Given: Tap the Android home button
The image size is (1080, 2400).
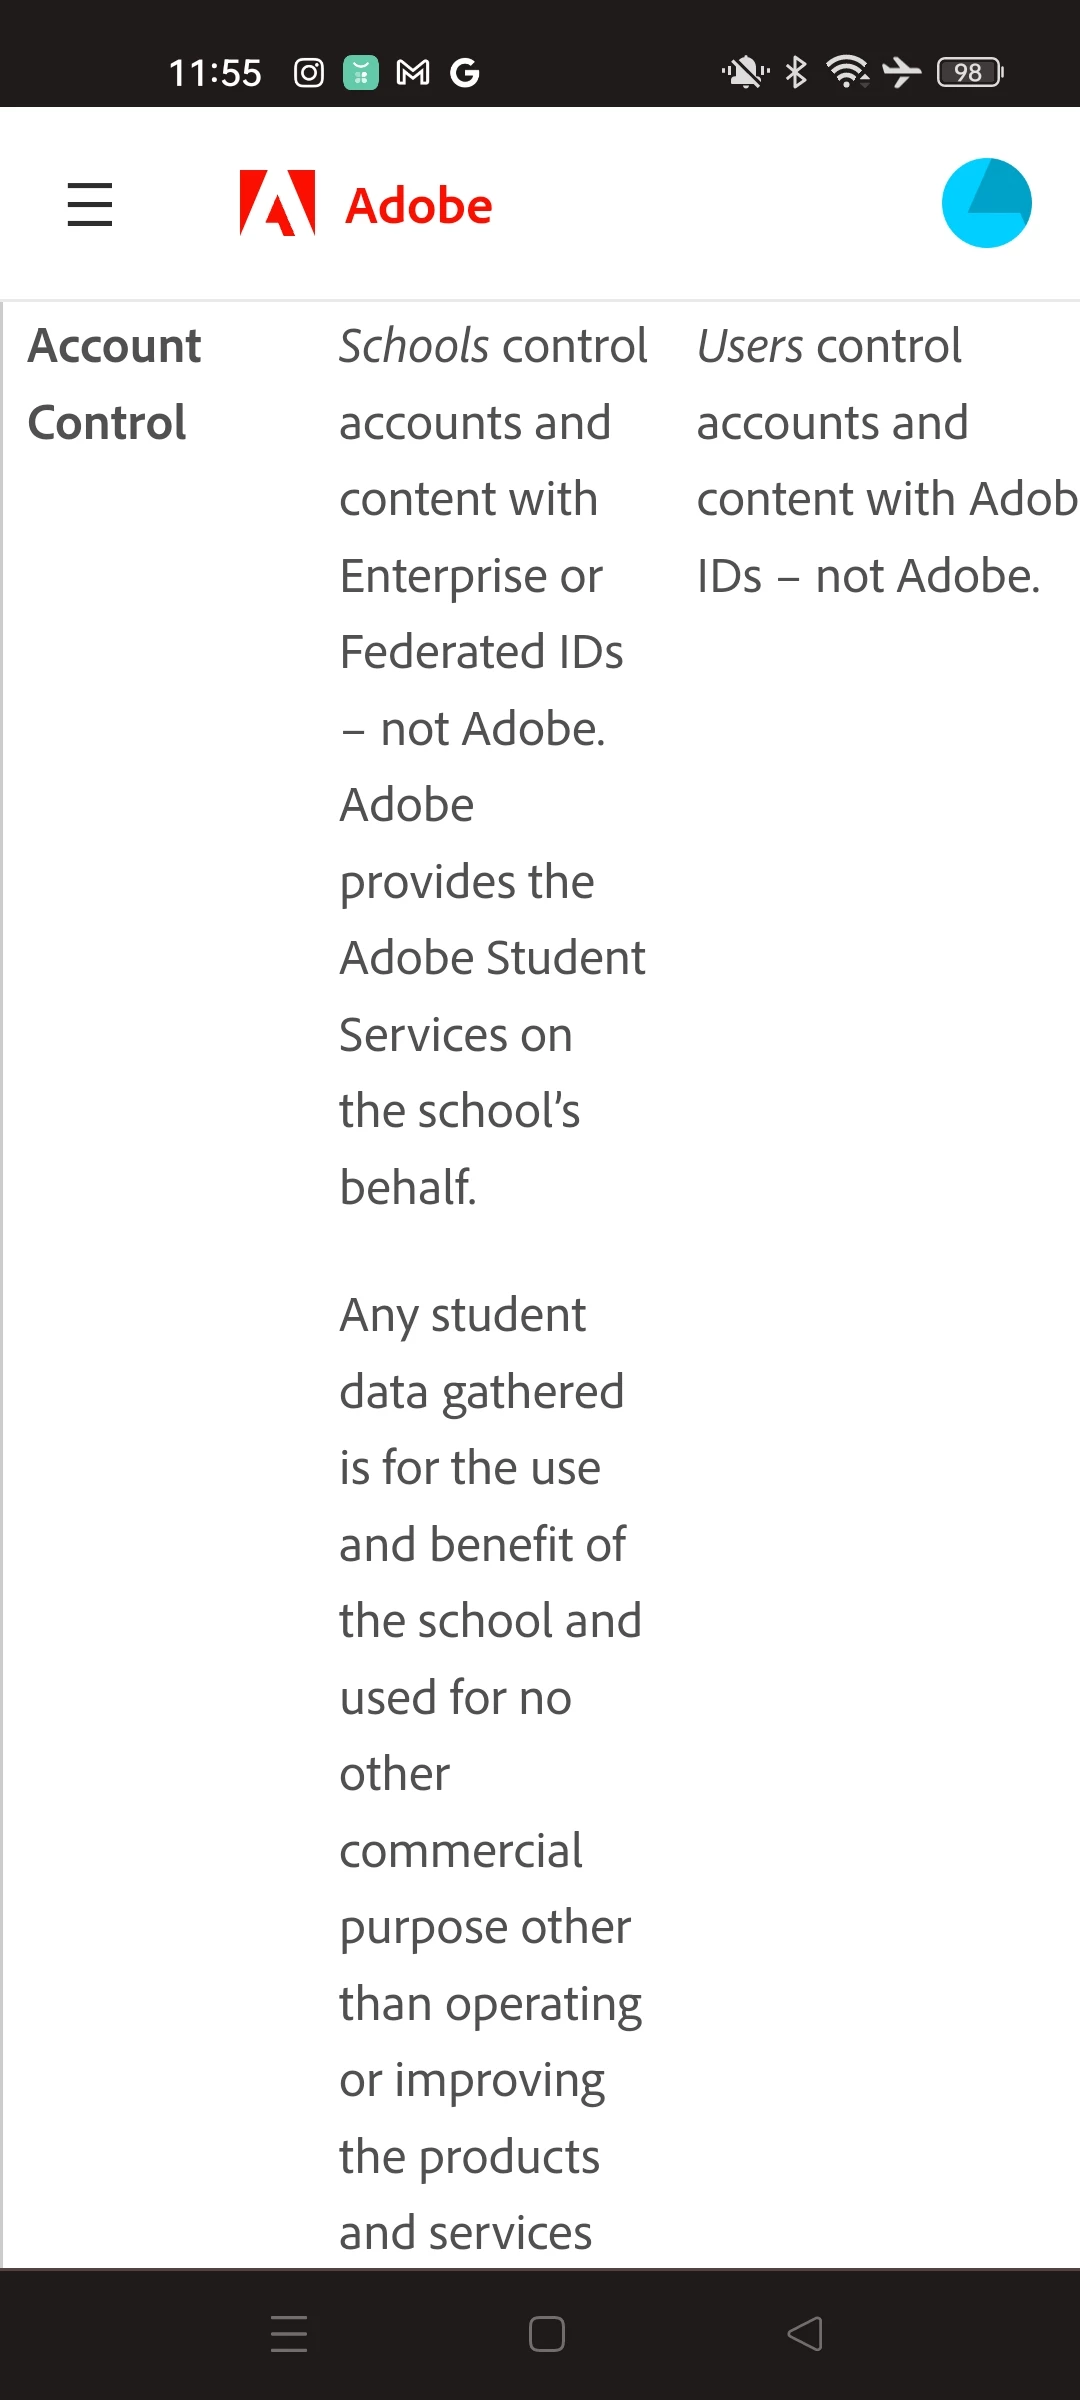Looking at the screenshot, I should (x=547, y=2334).
